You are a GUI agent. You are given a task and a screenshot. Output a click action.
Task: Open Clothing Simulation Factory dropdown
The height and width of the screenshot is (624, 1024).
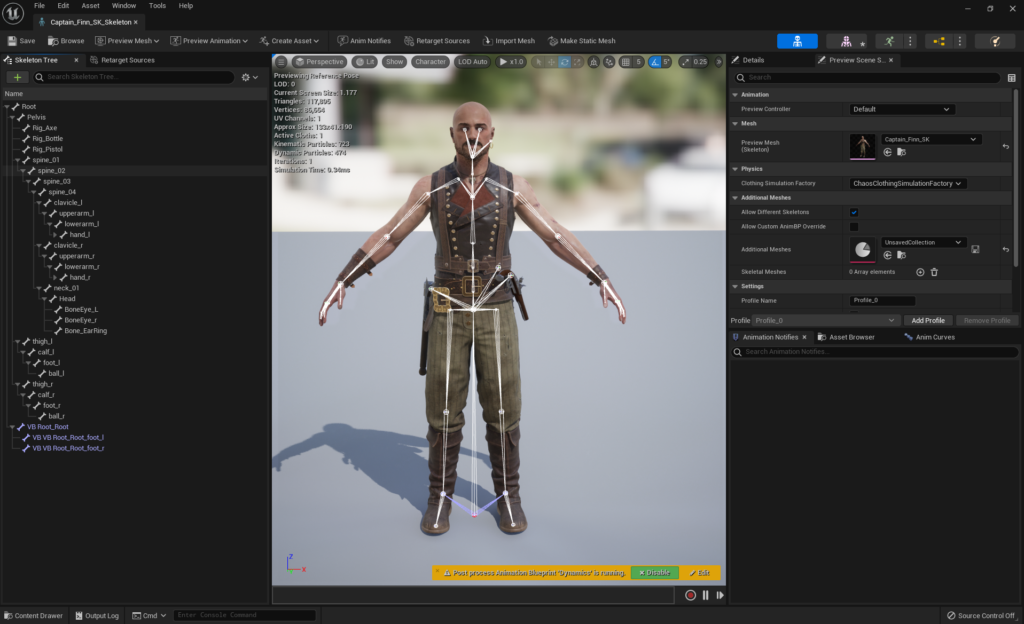coord(907,184)
